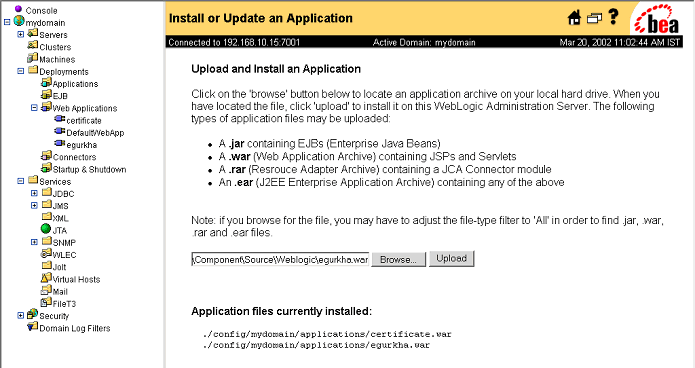Click the Virtual Hosts icon
695x368 pixels.
point(46,278)
